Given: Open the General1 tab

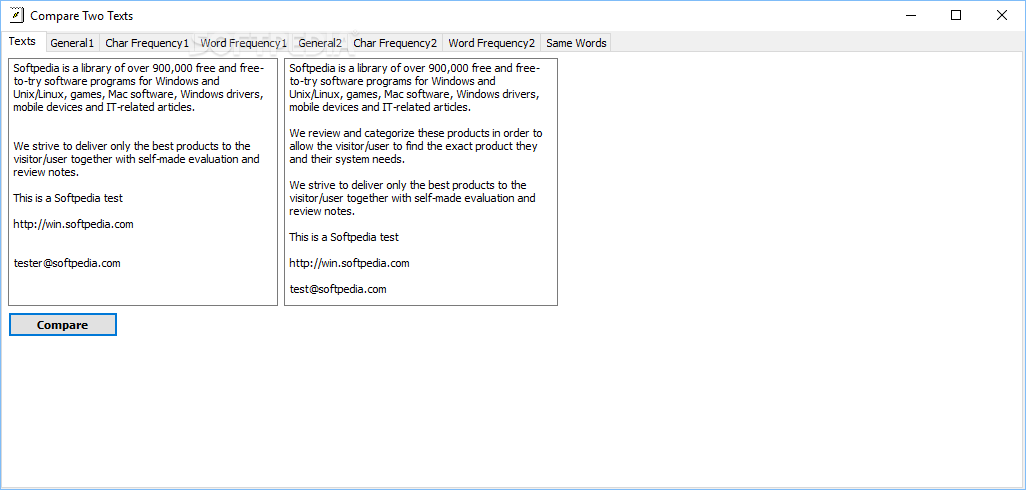Looking at the screenshot, I should (73, 43).
